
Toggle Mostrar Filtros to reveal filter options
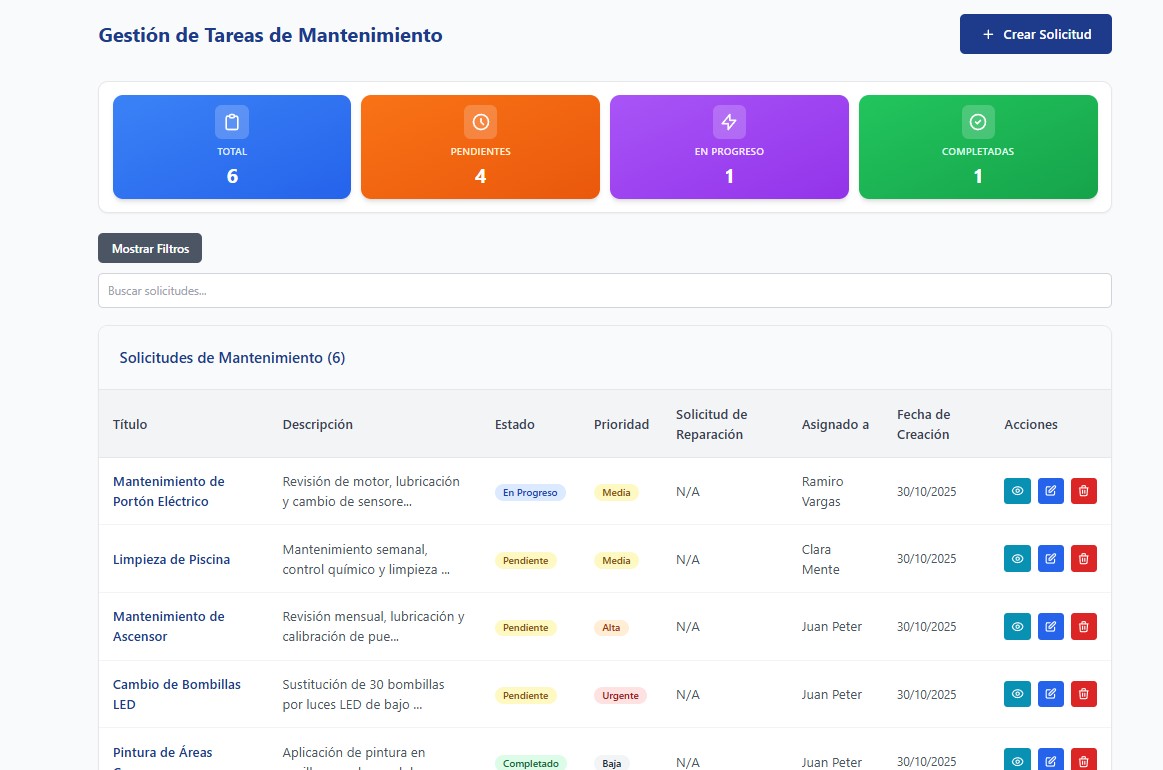click(x=149, y=247)
